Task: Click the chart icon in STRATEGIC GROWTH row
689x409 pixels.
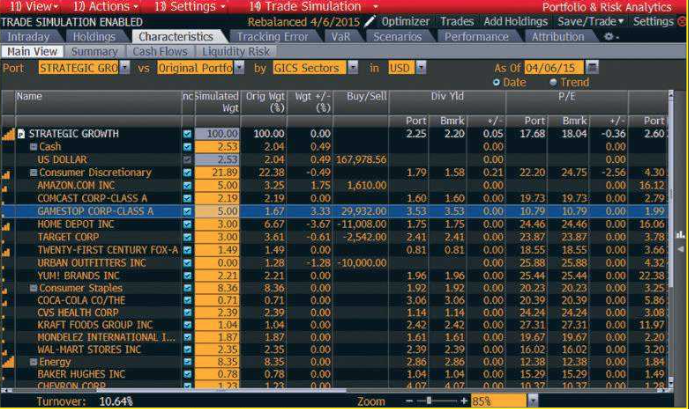Action: tap(8, 134)
